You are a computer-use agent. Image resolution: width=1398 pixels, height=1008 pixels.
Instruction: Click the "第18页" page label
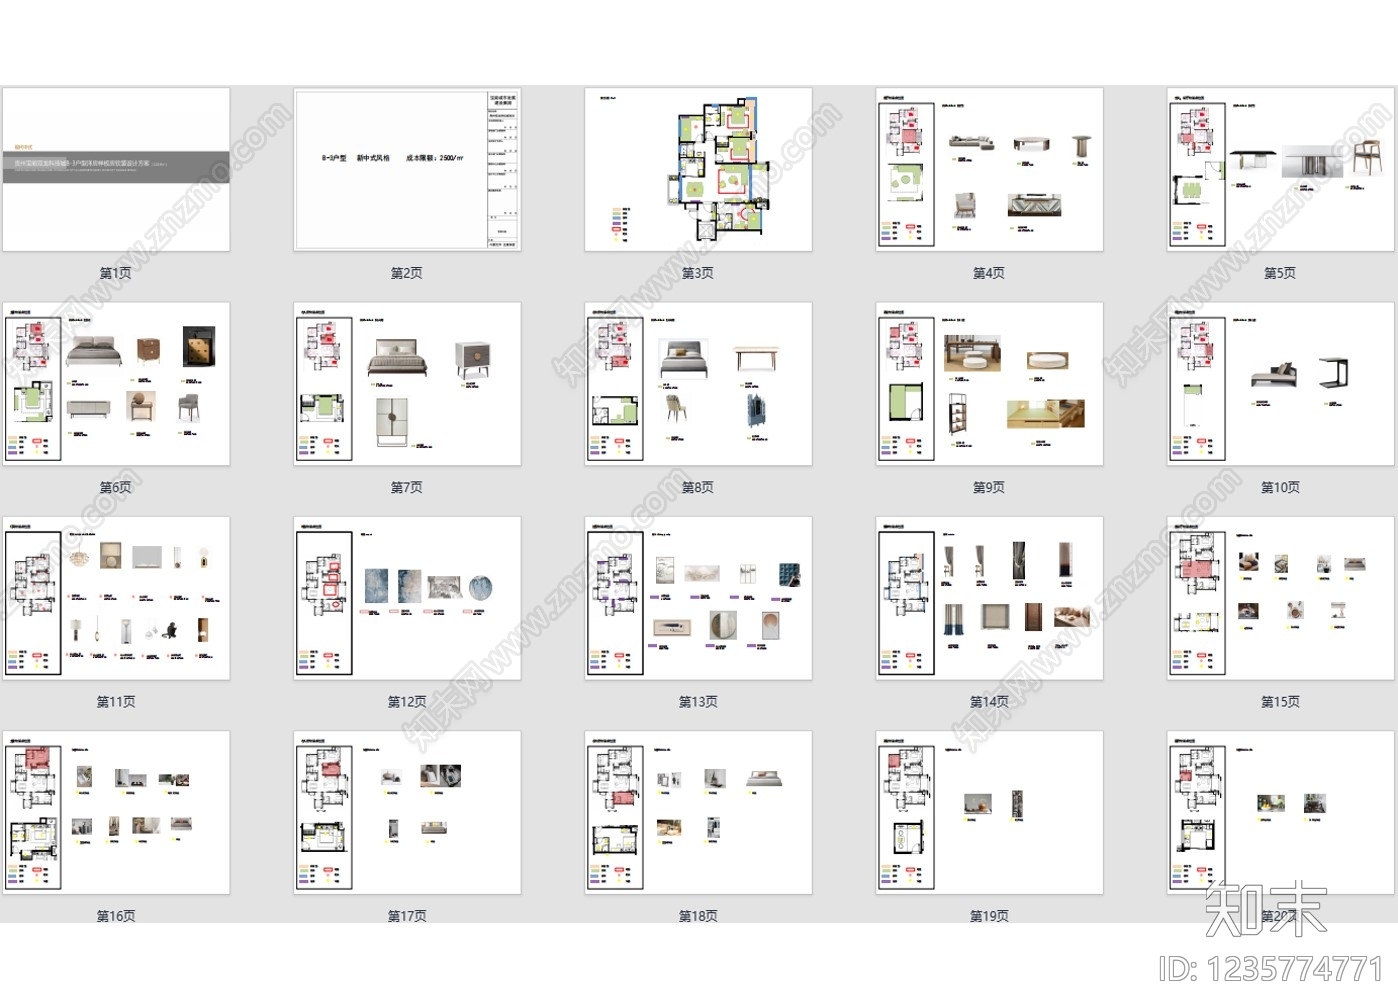coord(698,916)
